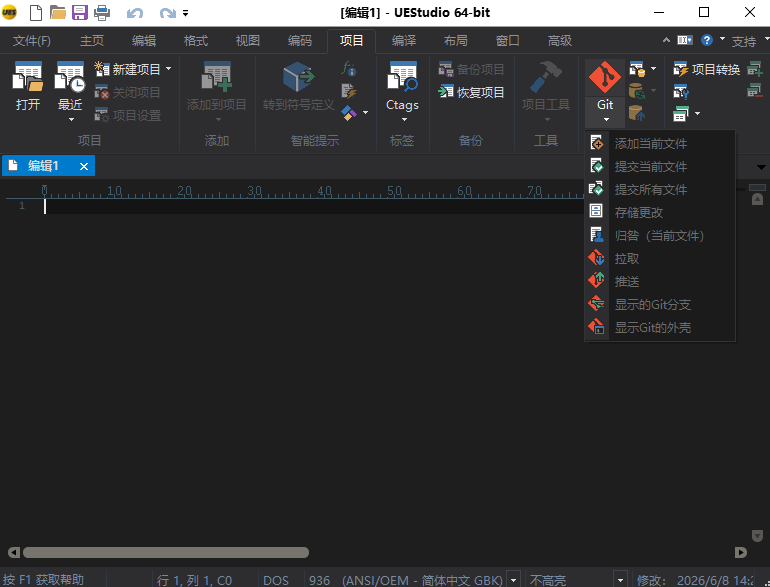
Task: Switch to the 编辑 ribbon tab
Action: point(144,41)
